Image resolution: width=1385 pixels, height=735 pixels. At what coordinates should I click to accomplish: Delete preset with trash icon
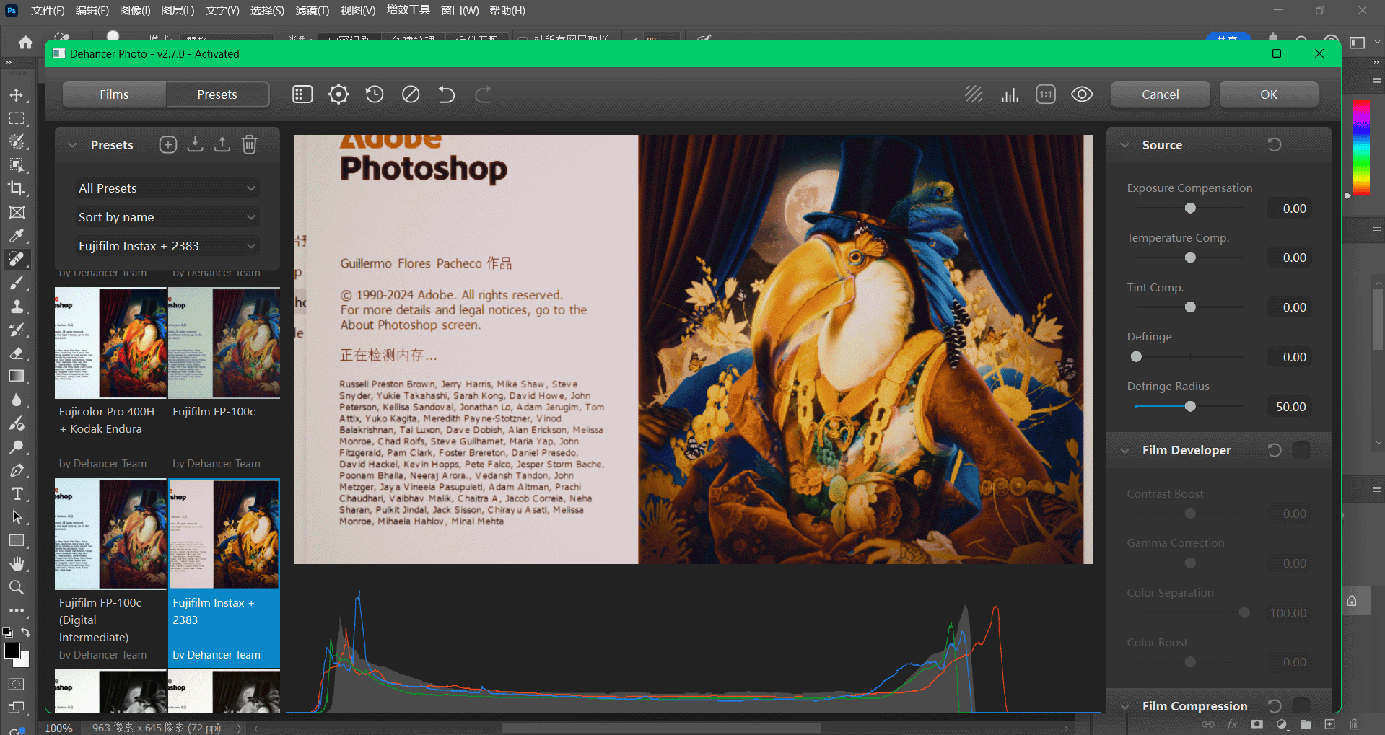click(x=249, y=145)
